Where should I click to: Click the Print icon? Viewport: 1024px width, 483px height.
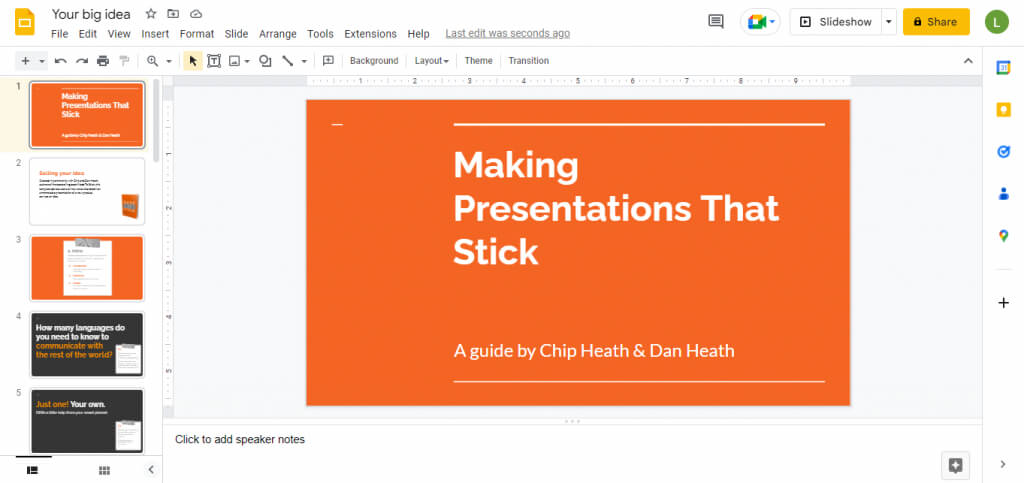102,61
